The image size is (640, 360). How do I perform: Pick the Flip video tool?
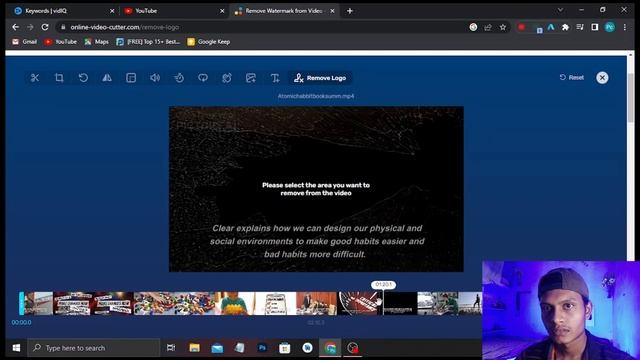[107, 78]
